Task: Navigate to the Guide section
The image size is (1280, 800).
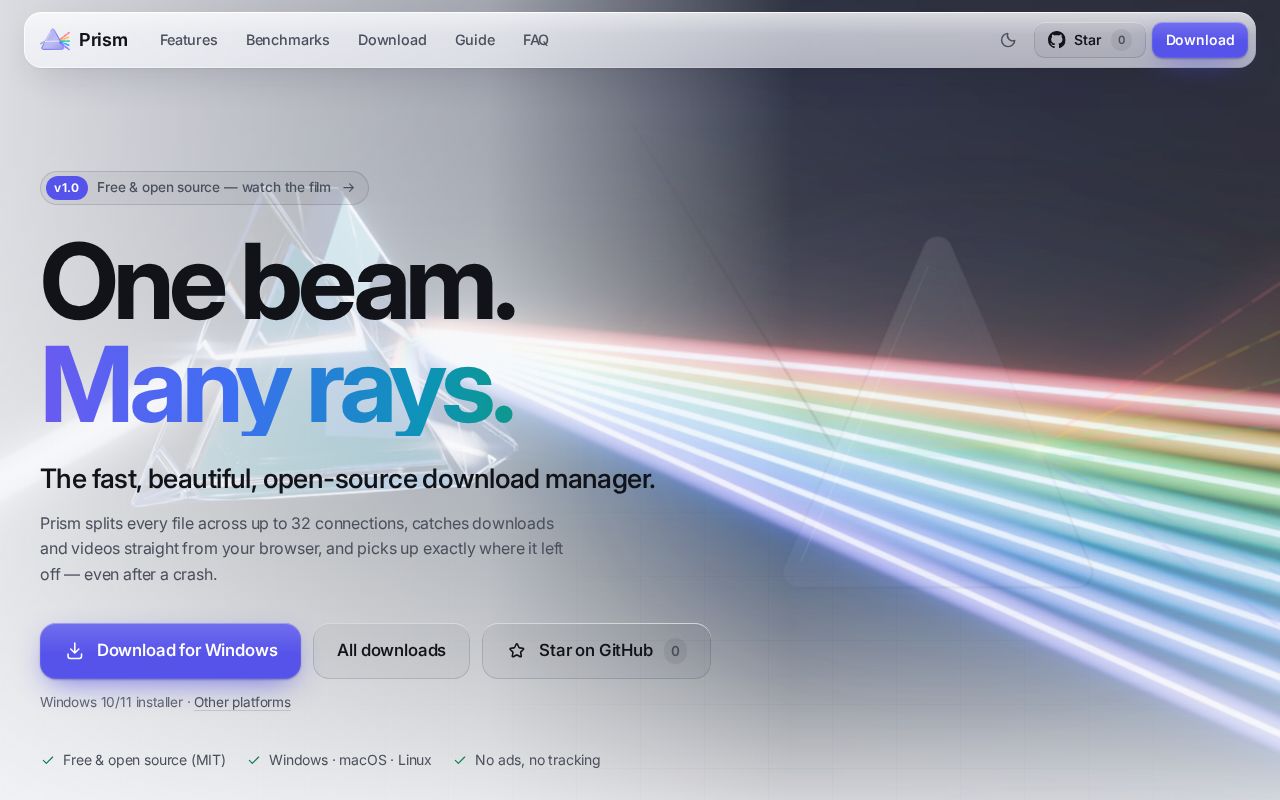Action: point(475,40)
